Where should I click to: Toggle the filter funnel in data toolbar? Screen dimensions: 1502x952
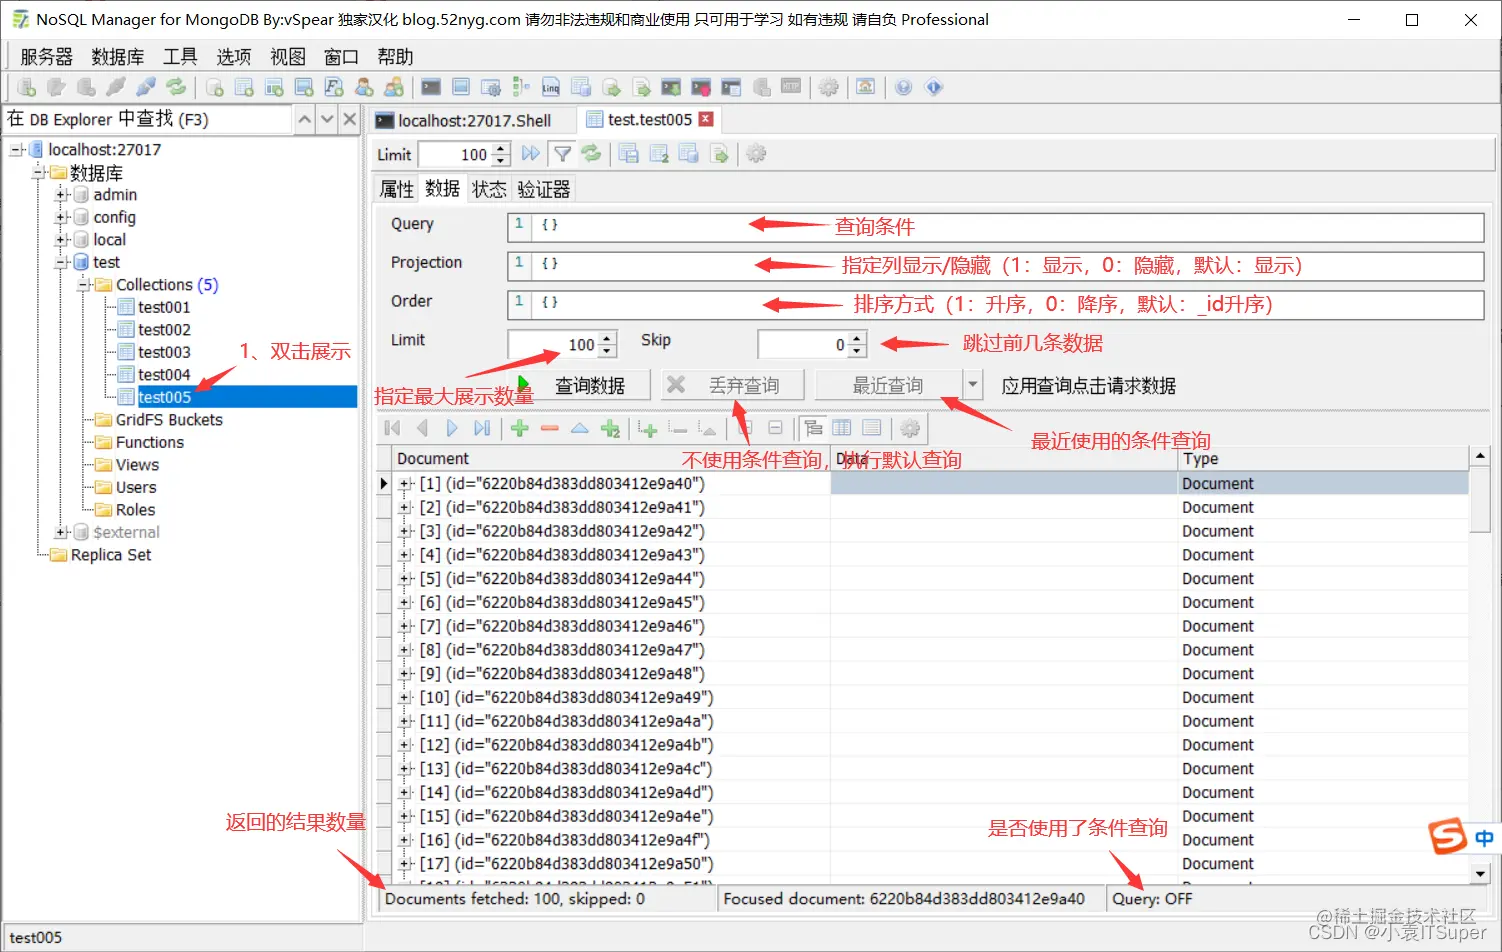(563, 154)
